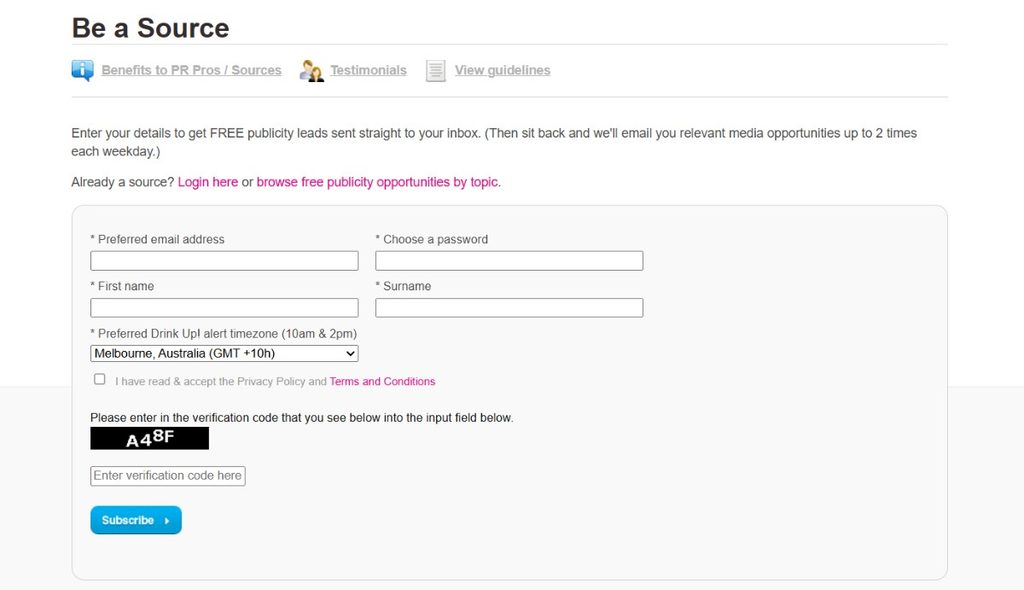Viewport: 1024px width, 590px height.
Task: Focus the Choose a password field
Action: pos(509,261)
